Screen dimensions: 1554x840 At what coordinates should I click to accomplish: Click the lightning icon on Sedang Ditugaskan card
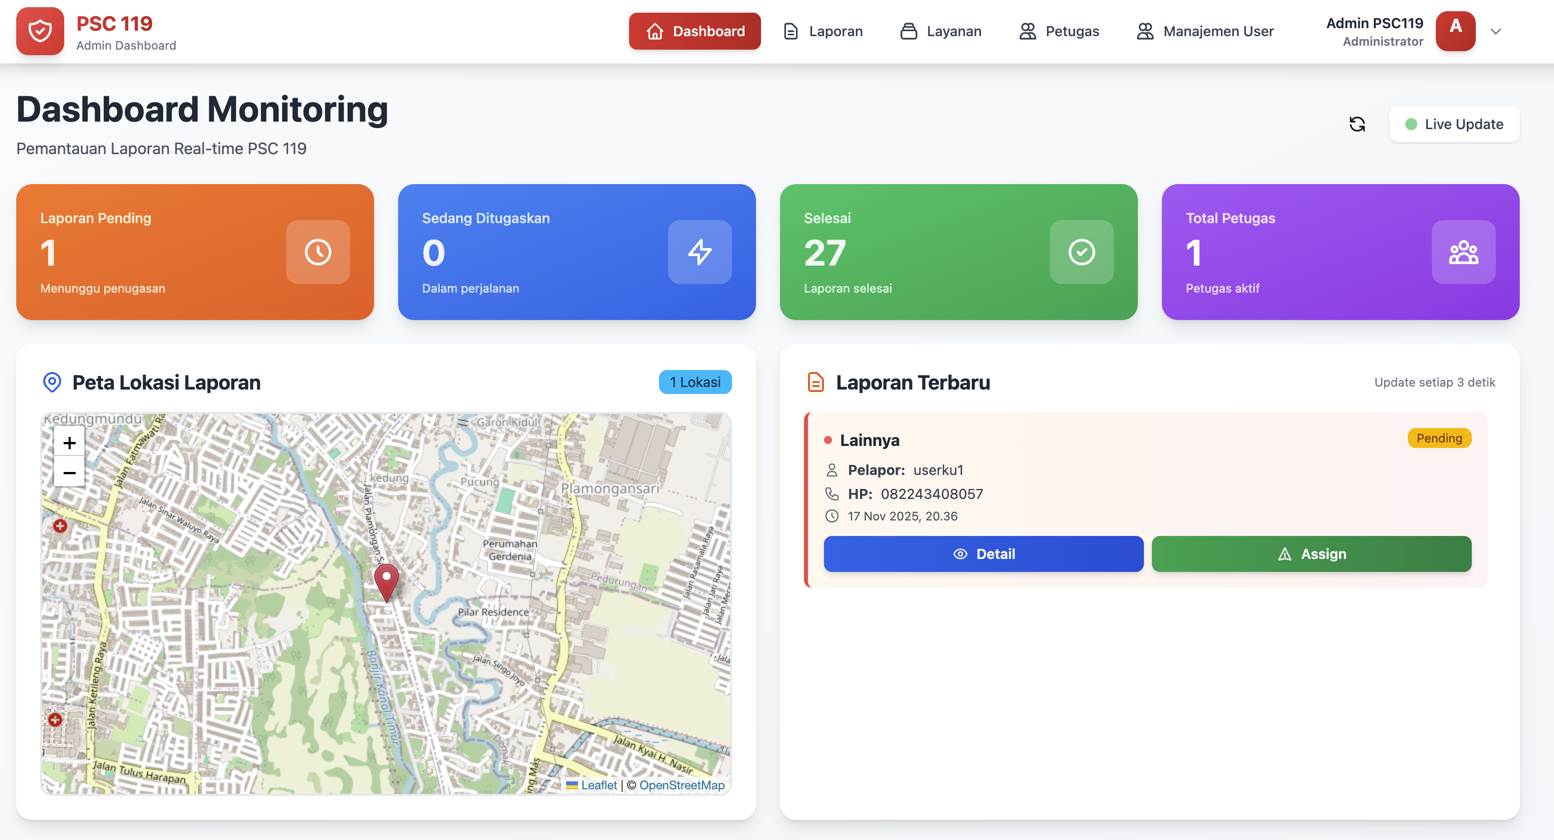point(700,252)
